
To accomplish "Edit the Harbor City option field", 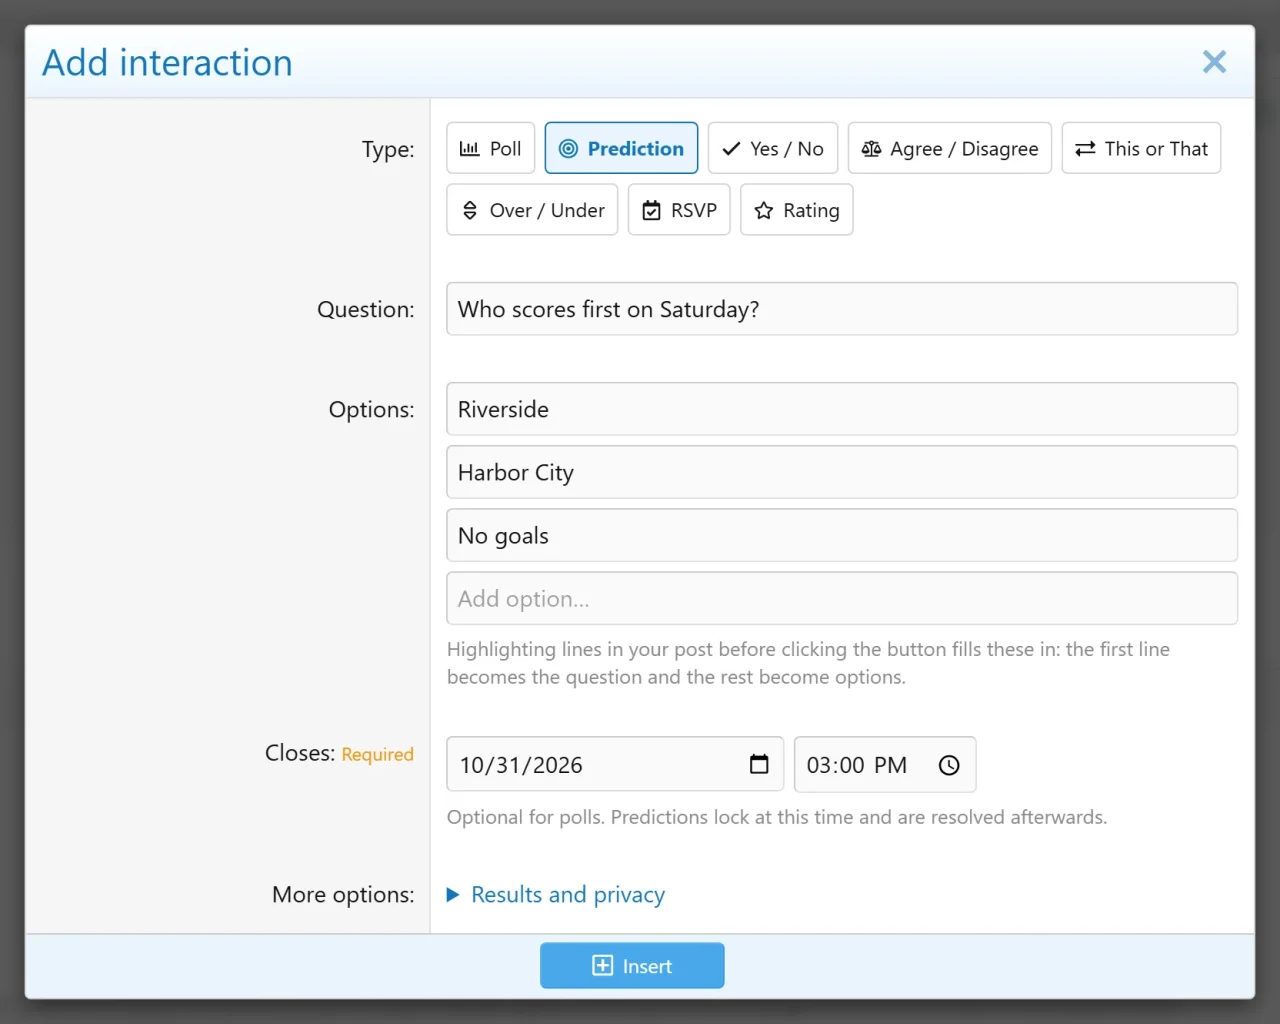I will click(x=842, y=472).
